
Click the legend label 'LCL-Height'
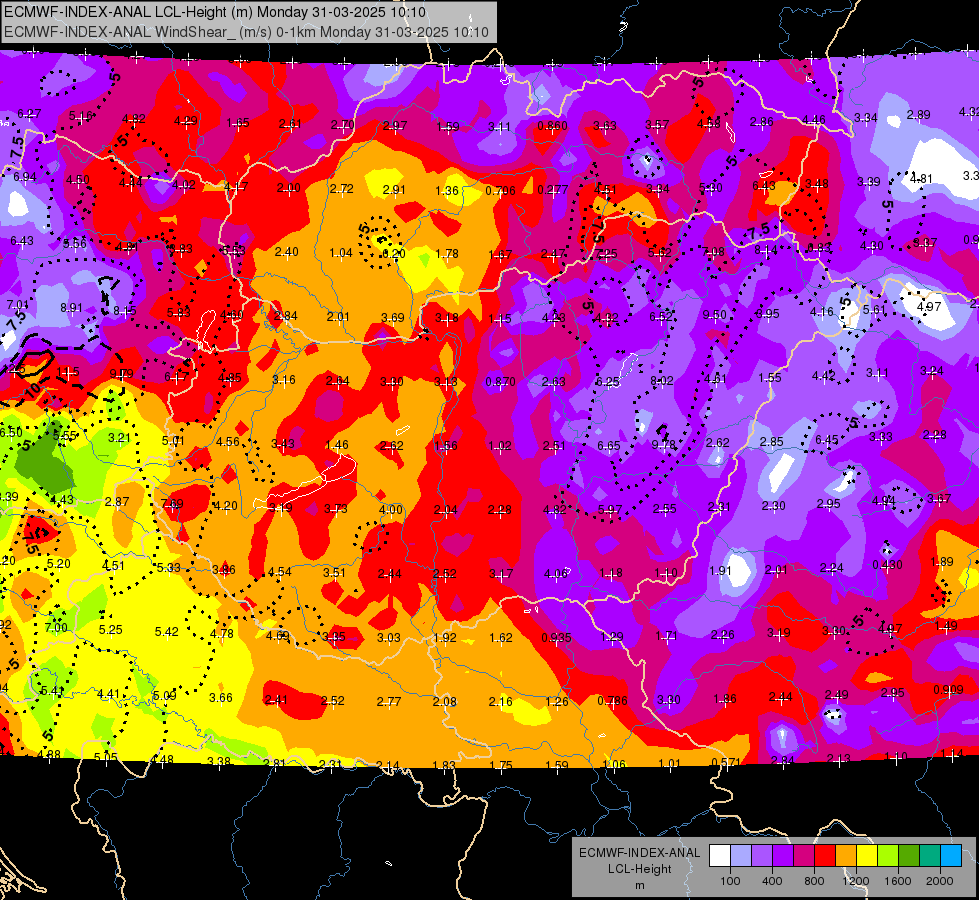(639, 869)
